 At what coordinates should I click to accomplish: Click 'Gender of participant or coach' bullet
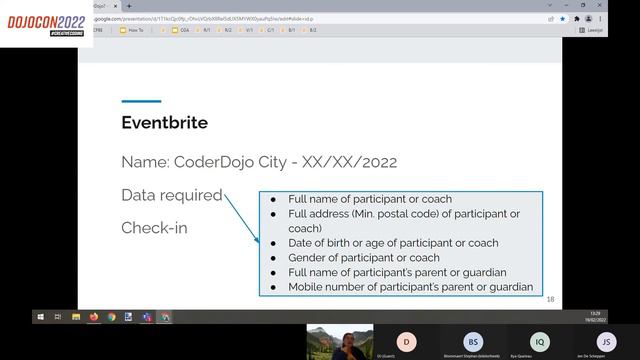[364, 258]
